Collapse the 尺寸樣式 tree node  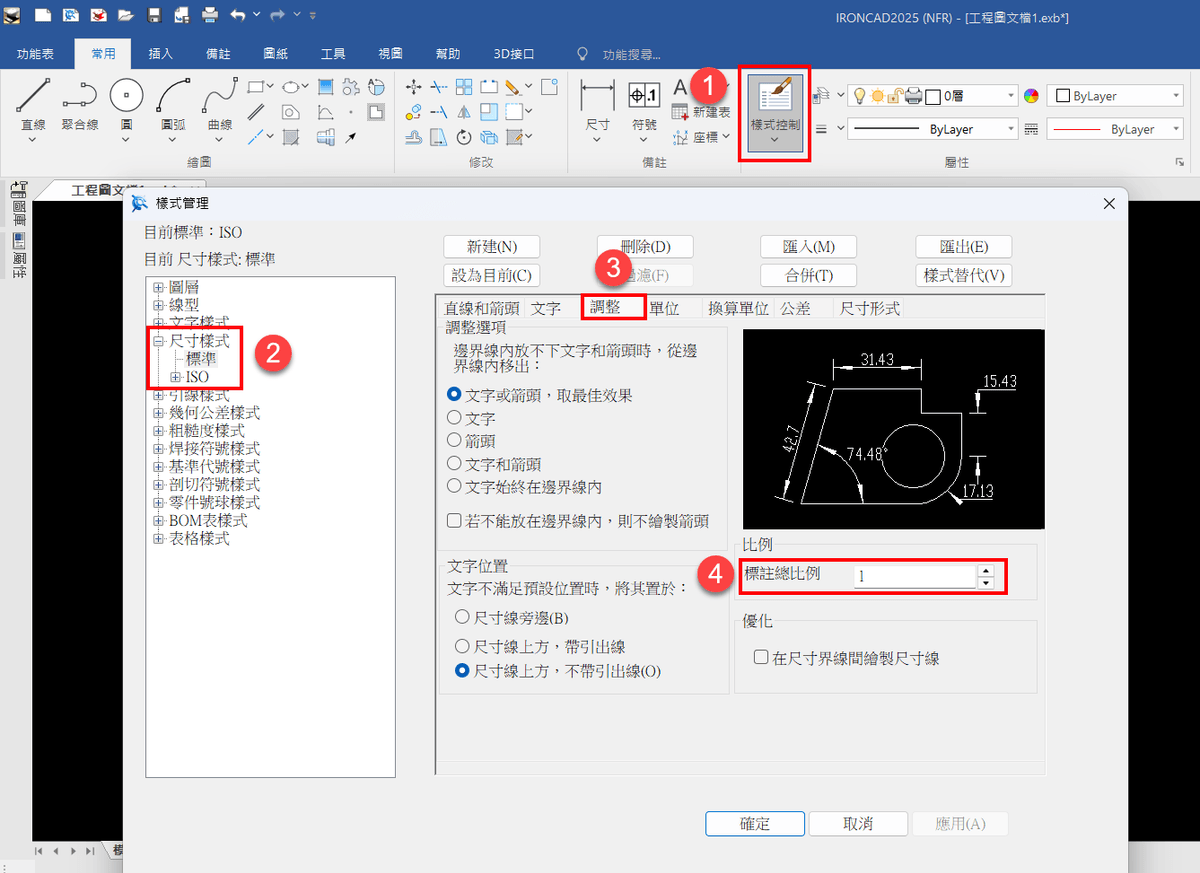coord(158,342)
